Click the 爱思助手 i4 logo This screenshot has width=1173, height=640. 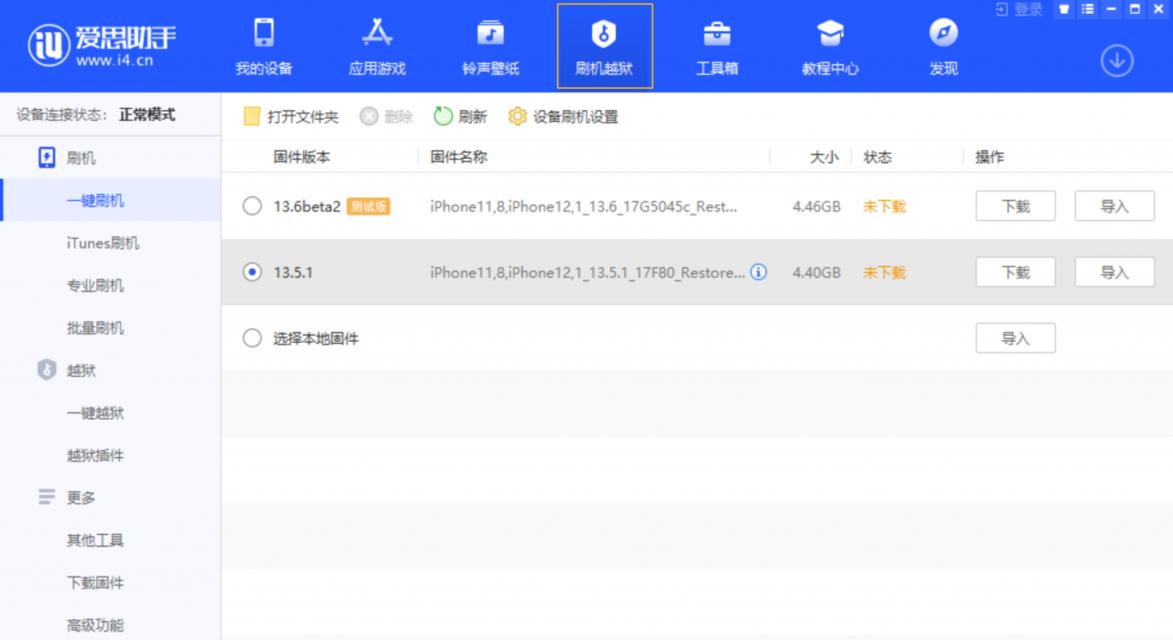[x=101, y=45]
